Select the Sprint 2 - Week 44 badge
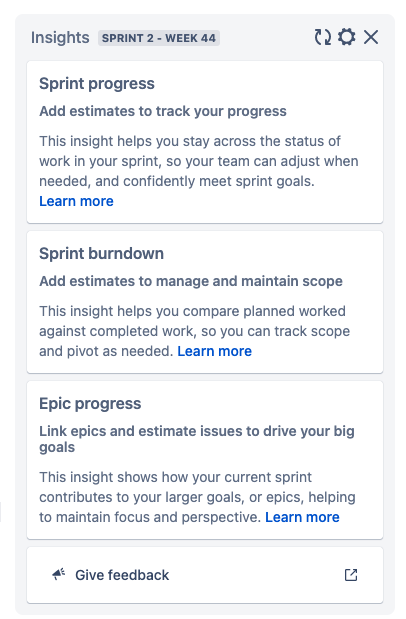 click(159, 38)
